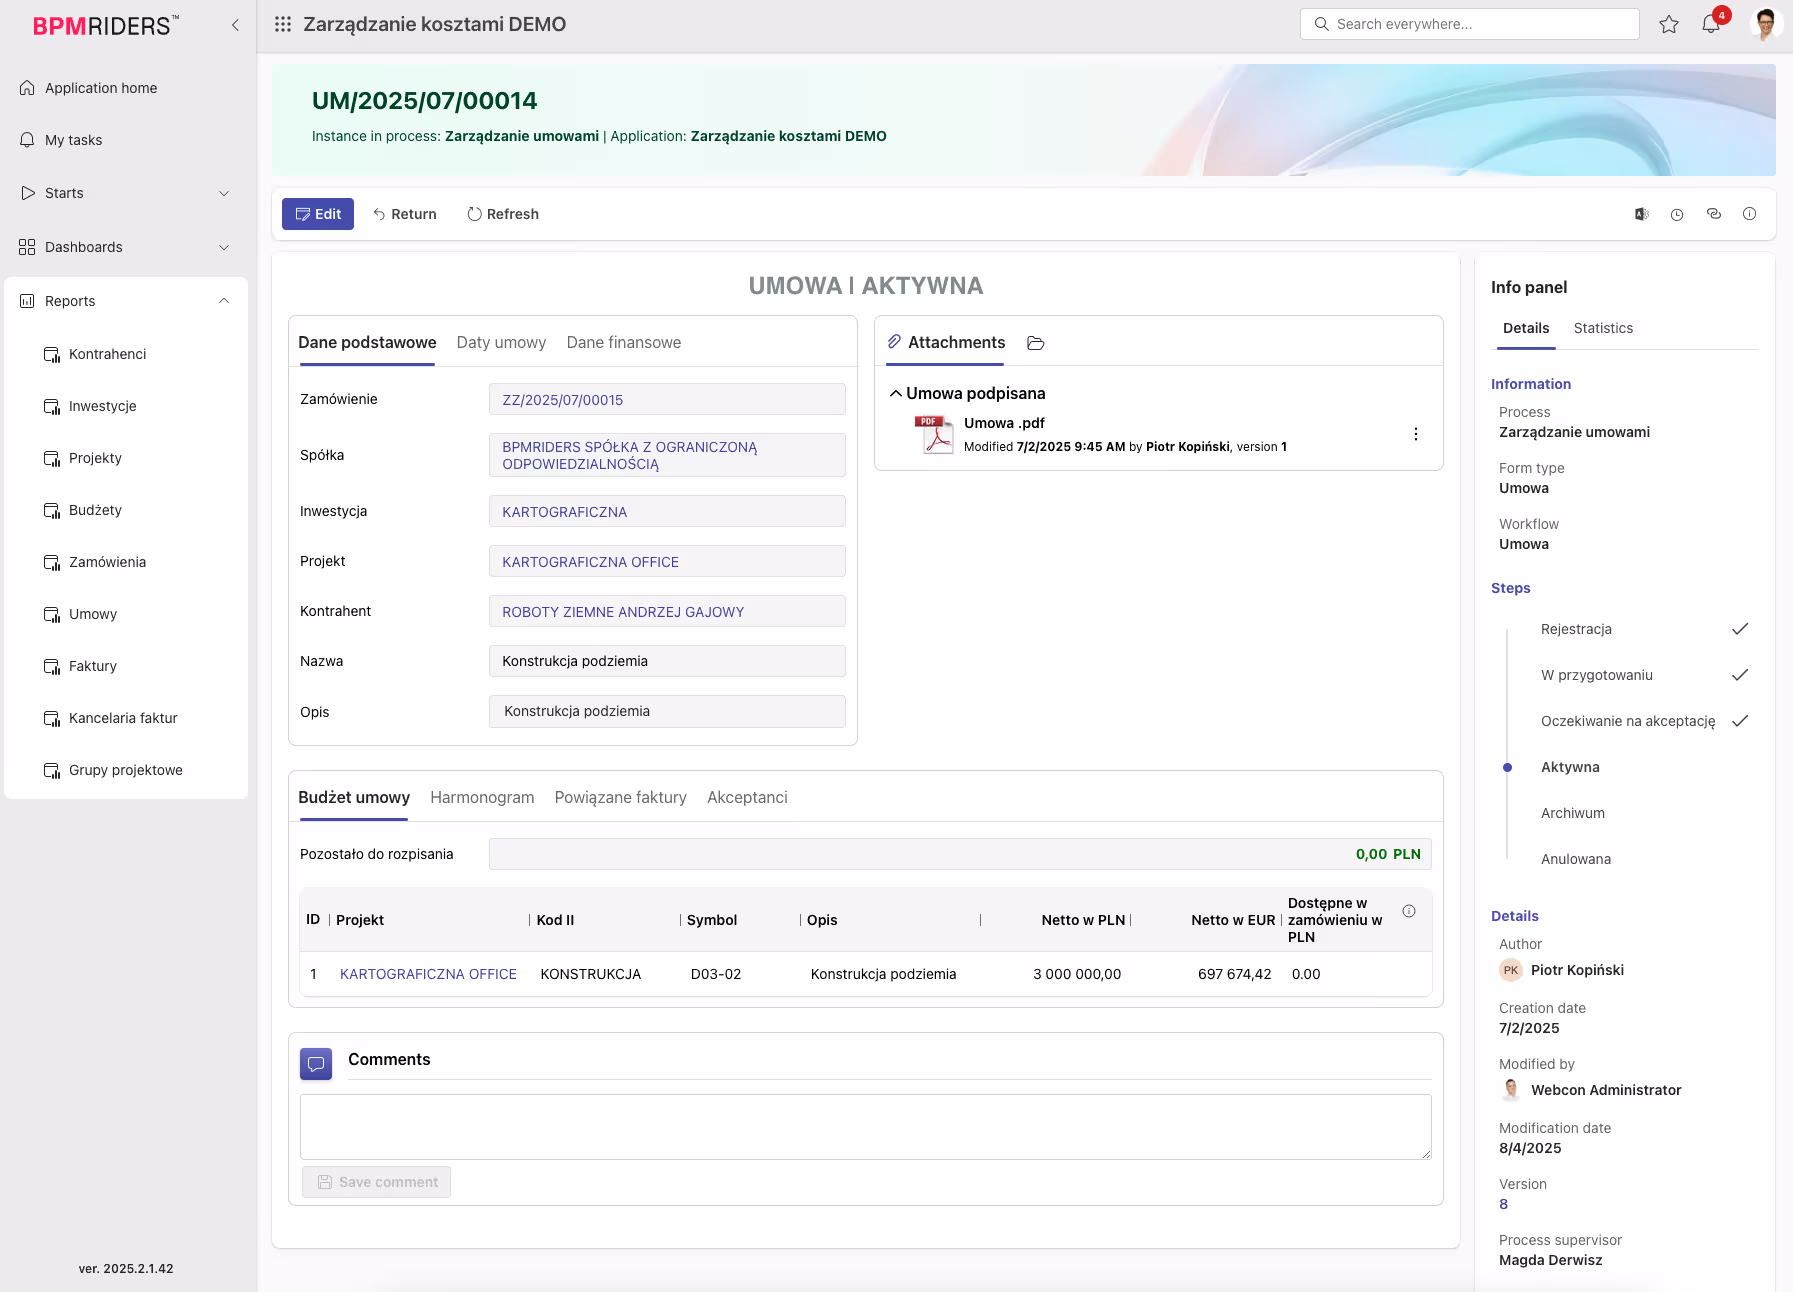Switch to the Daty umowy tab
1793x1292 pixels.
[501, 342]
